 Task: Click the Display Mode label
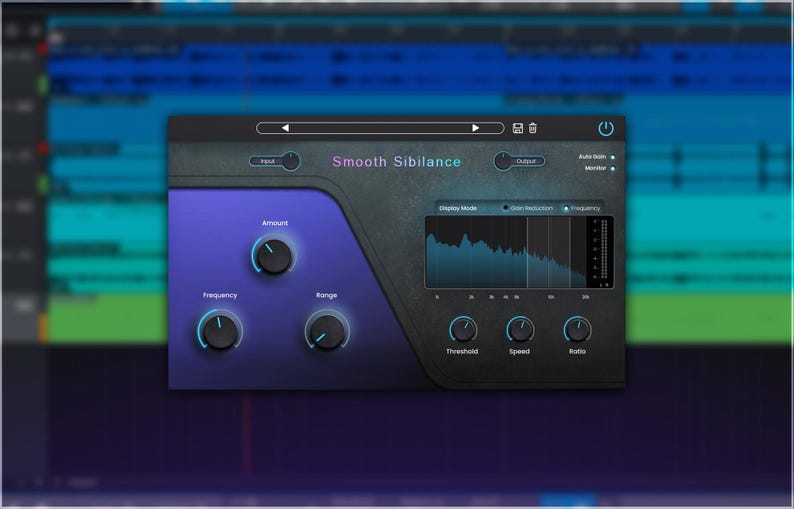pos(458,208)
